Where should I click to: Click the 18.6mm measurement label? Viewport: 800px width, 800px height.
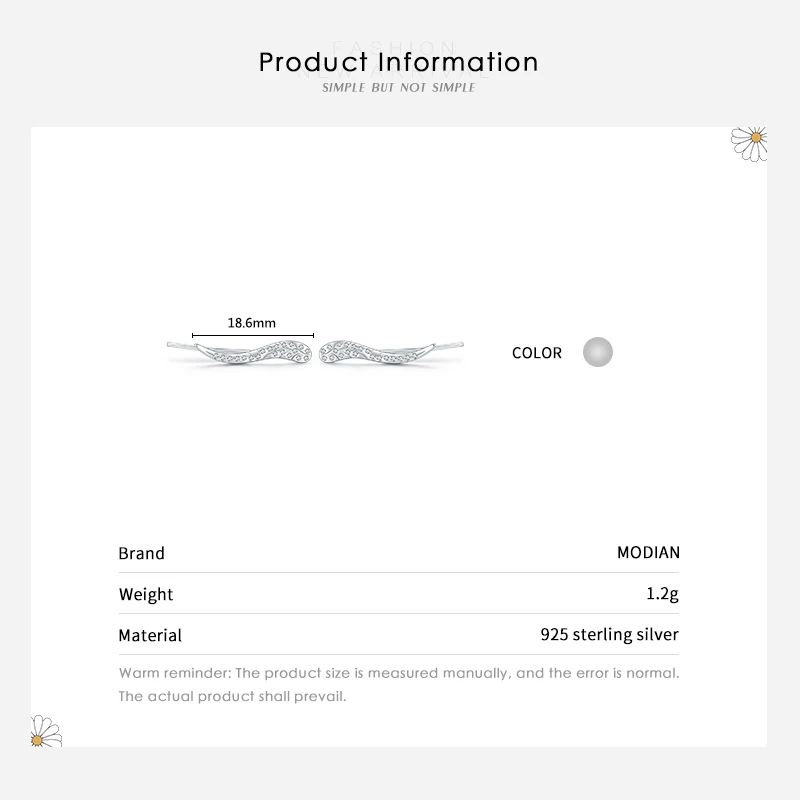coord(252,322)
